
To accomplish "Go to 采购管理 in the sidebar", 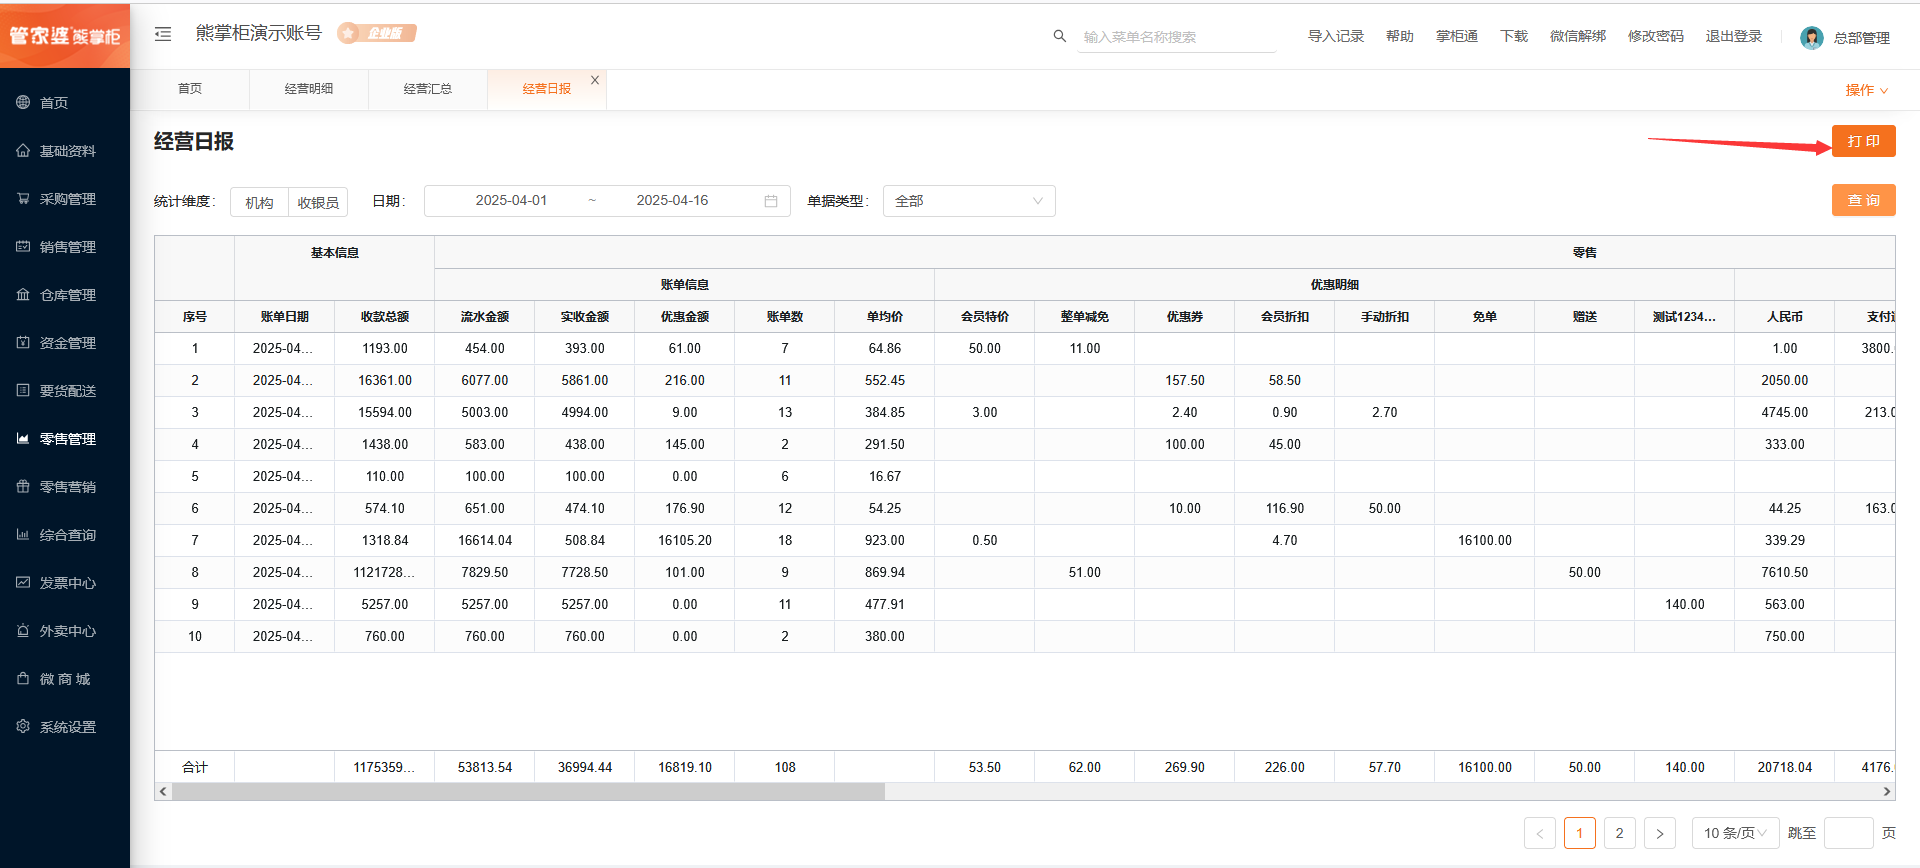I will coord(67,199).
